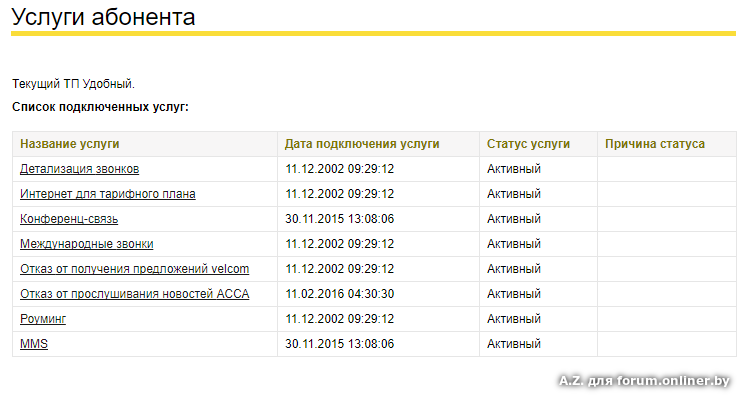Click the Причина статуса column header
The image size is (753, 404).
click(x=655, y=144)
